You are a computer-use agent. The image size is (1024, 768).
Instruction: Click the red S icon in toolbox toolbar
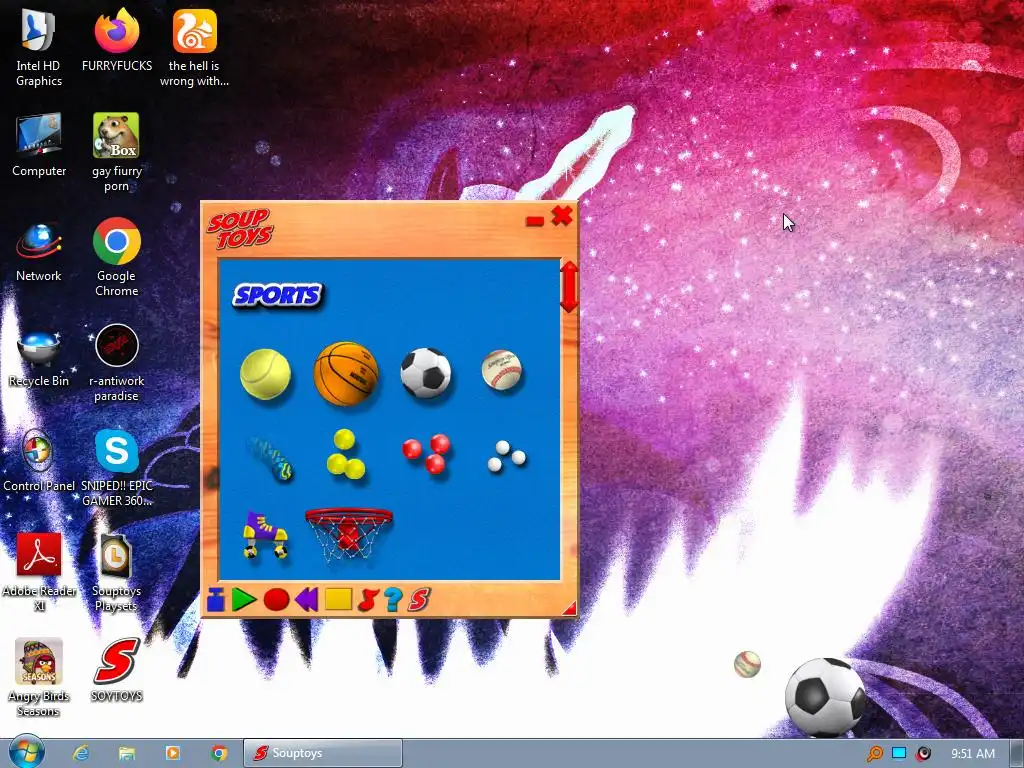pyautogui.click(x=419, y=600)
